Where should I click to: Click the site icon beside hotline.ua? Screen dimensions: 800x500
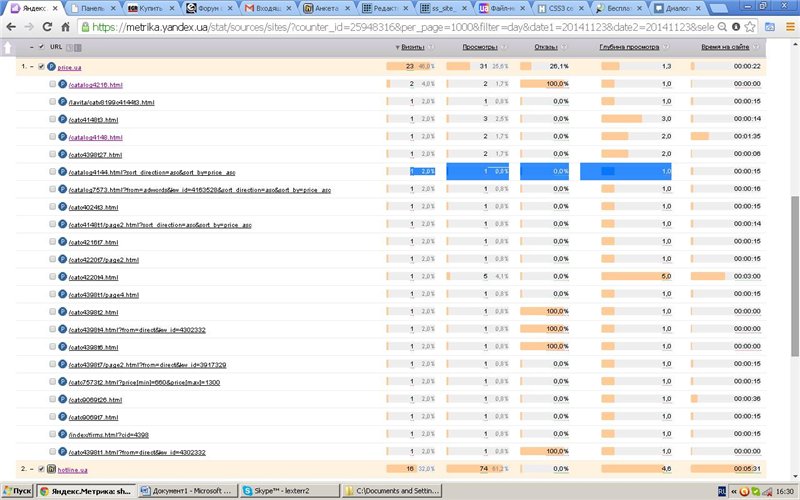coord(51,469)
